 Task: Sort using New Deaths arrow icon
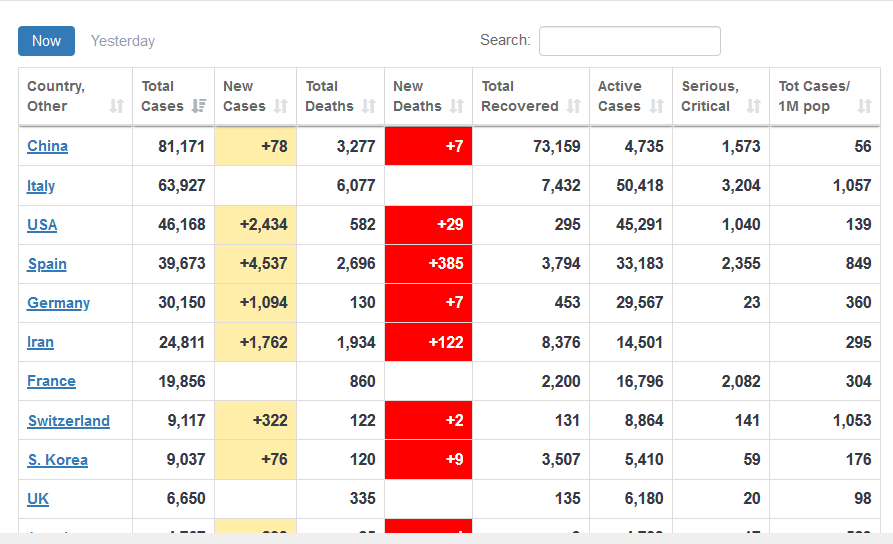457,106
